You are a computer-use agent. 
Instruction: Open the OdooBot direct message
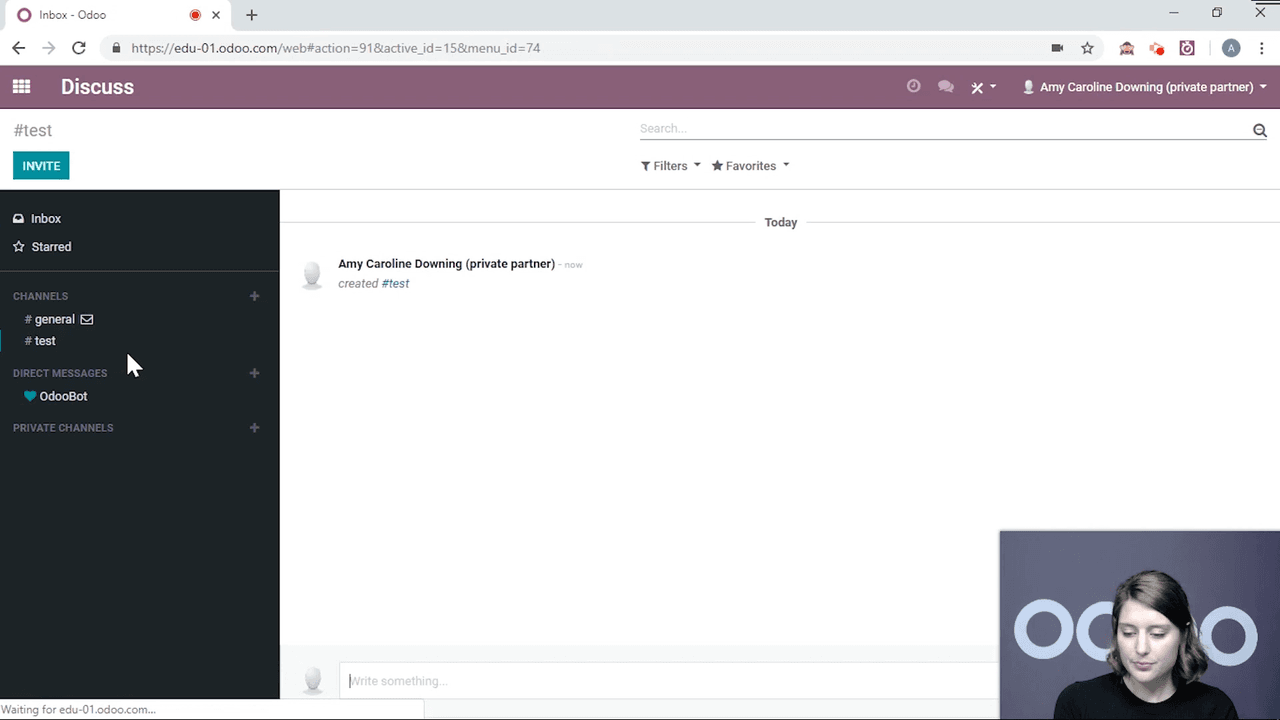(x=63, y=396)
